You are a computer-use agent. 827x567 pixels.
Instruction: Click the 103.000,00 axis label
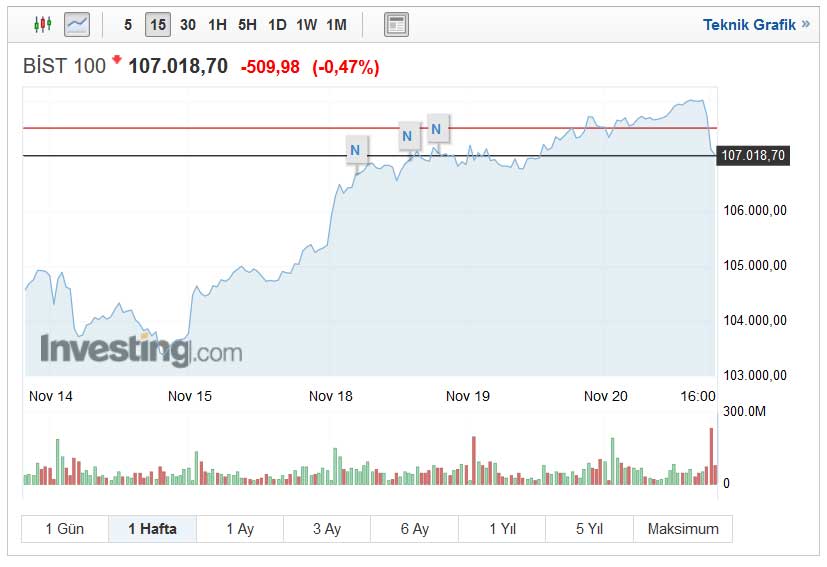pyautogui.click(x=755, y=375)
